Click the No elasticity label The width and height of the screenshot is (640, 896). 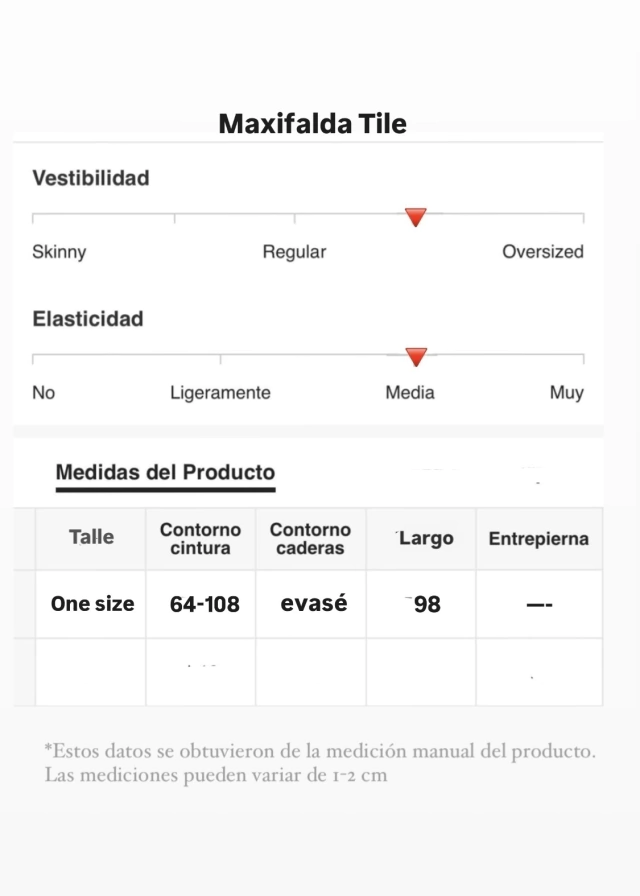pyautogui.click(x=43, y=393)
